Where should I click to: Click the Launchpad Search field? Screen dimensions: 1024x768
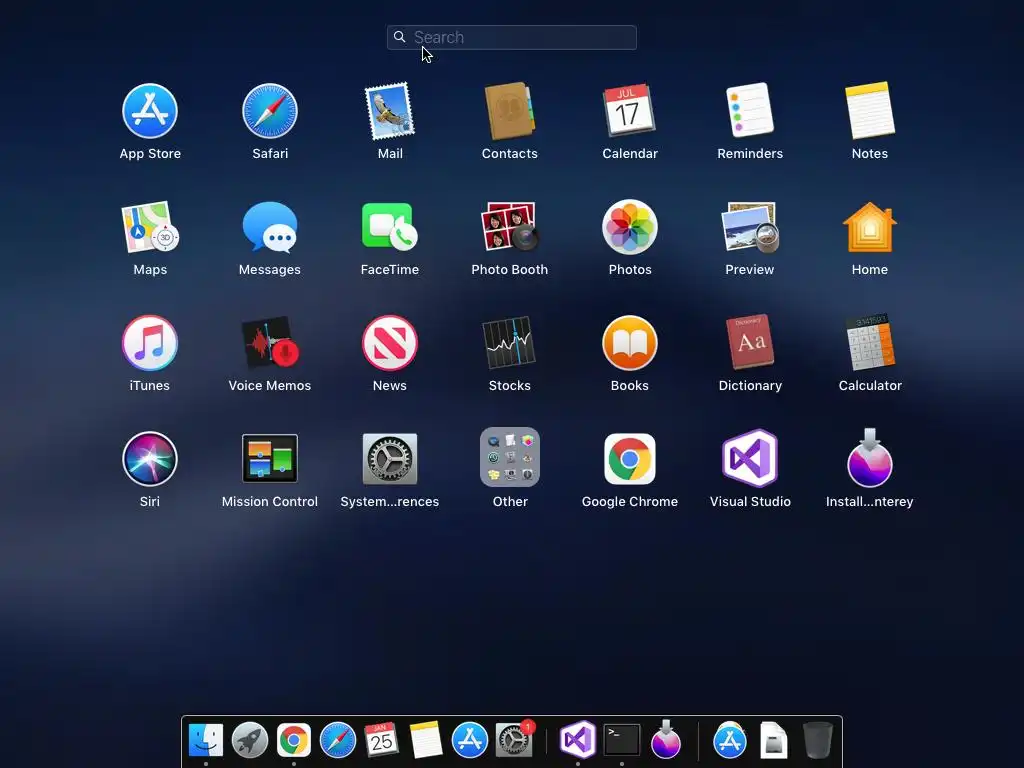[x=511, y=37]
